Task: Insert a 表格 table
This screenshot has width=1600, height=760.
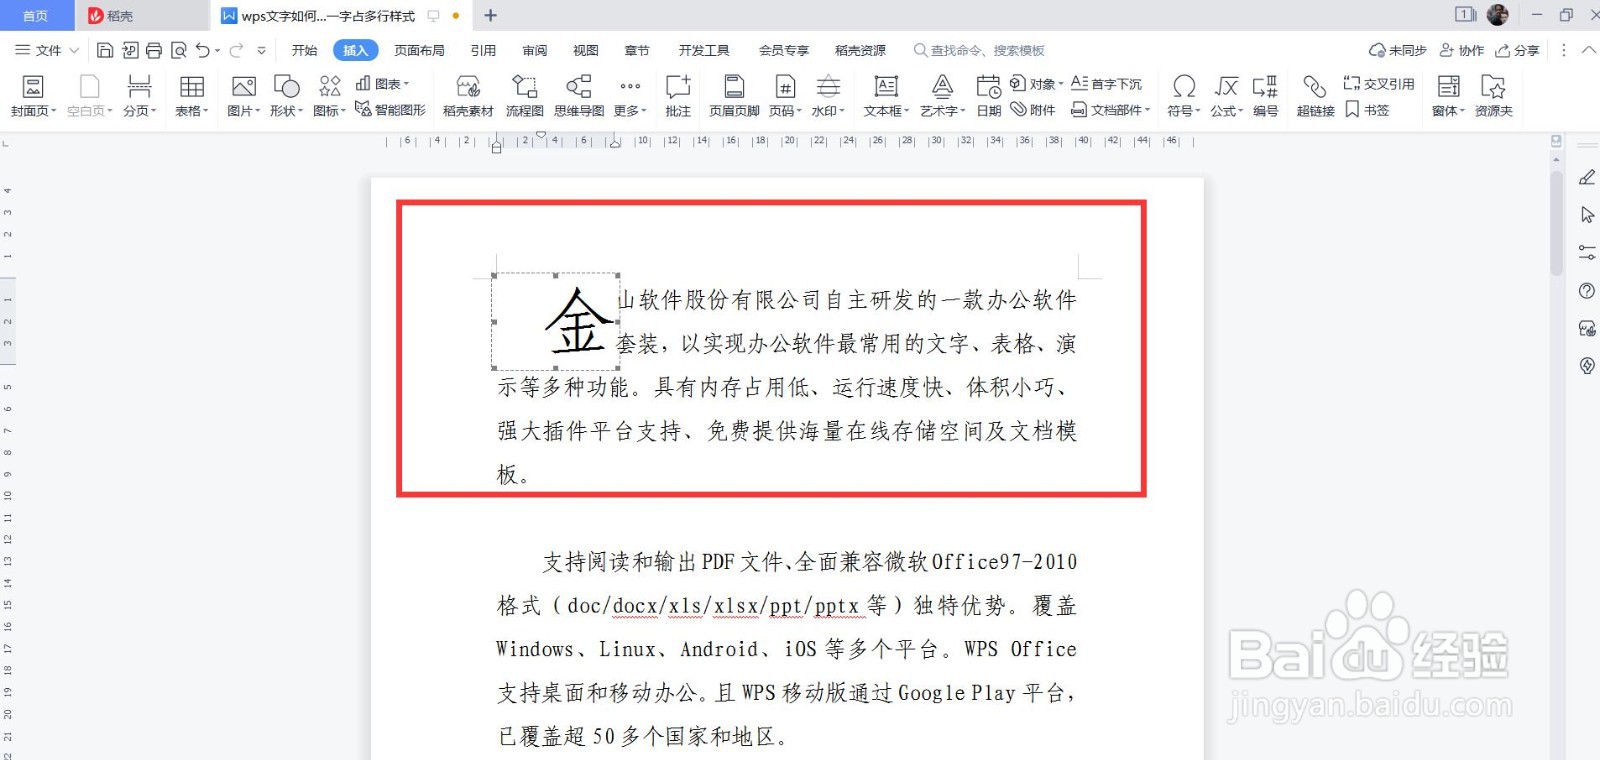Action: 191,96
